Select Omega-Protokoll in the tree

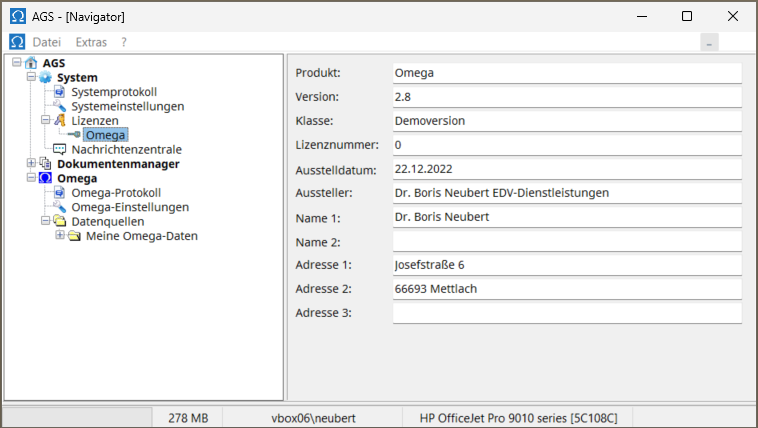(116, 193)
